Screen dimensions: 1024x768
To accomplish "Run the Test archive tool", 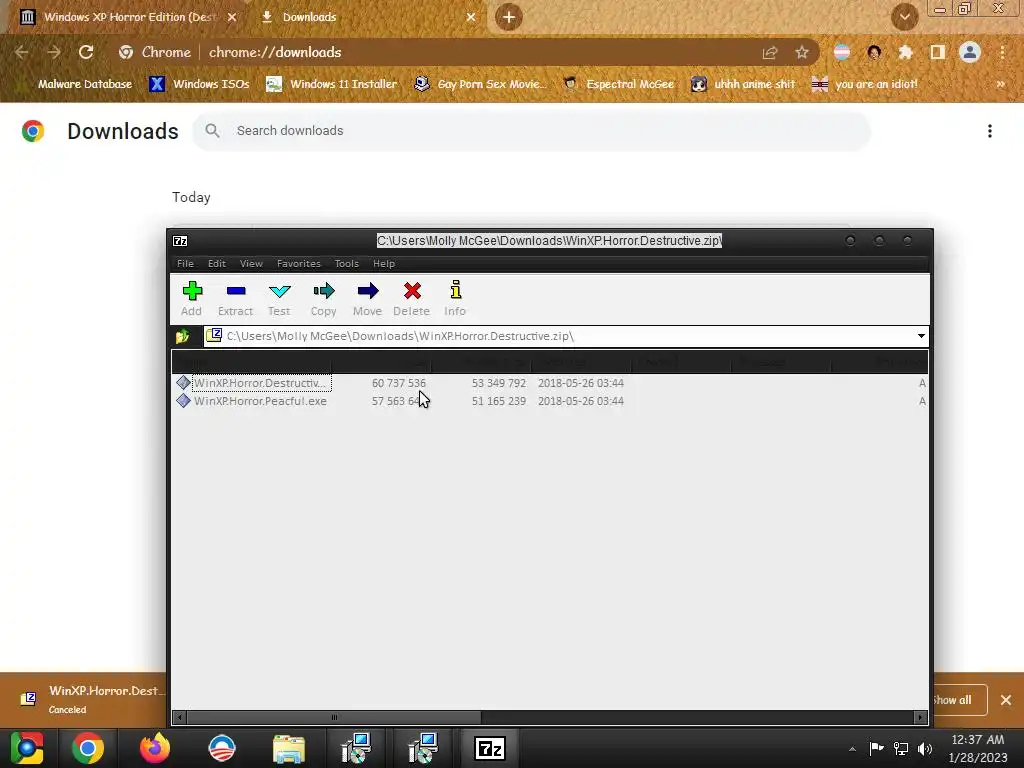I will pos(279,299).
